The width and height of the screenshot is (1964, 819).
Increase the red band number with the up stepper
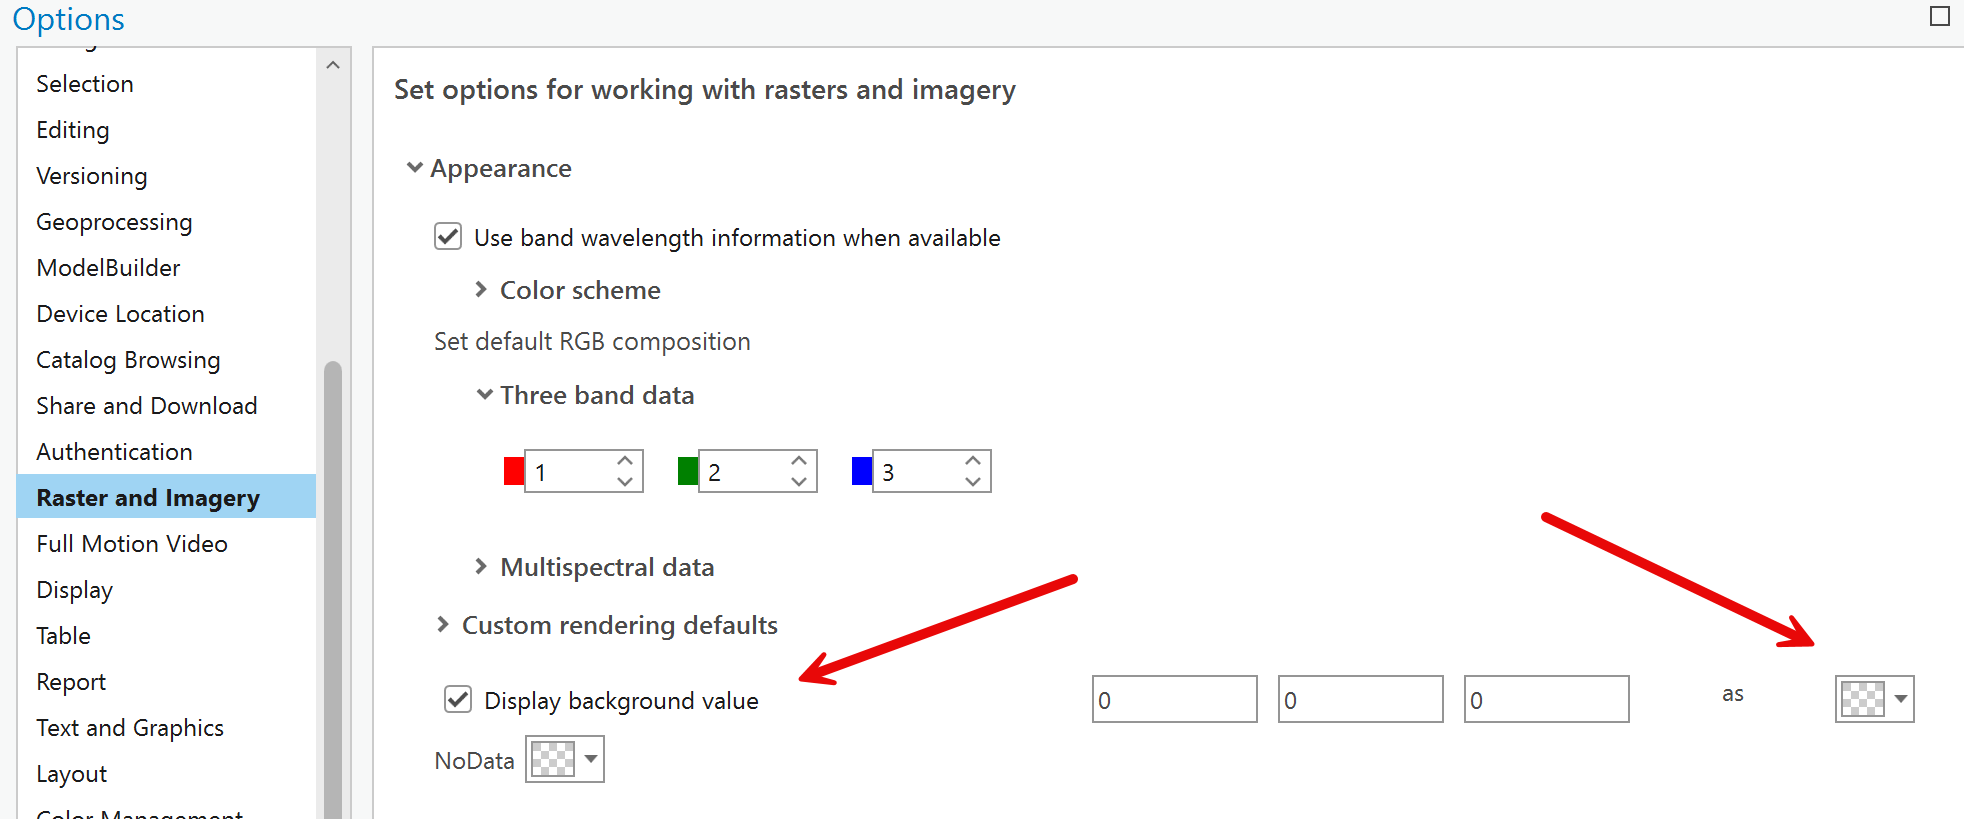tap(623, 459)
